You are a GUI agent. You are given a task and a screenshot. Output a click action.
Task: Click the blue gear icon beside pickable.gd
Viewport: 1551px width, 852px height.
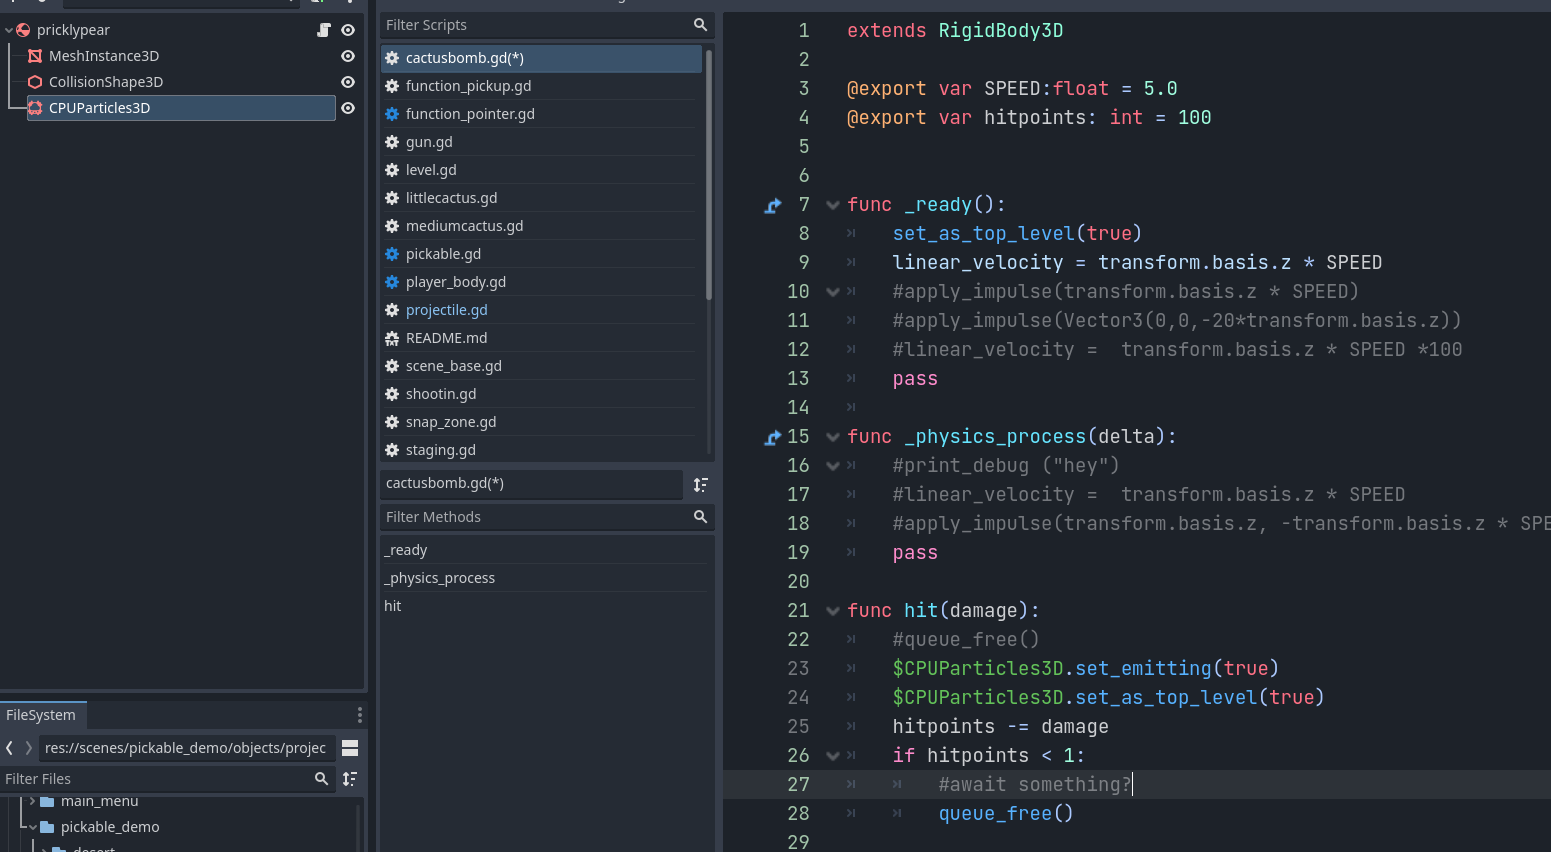(392, 254)
